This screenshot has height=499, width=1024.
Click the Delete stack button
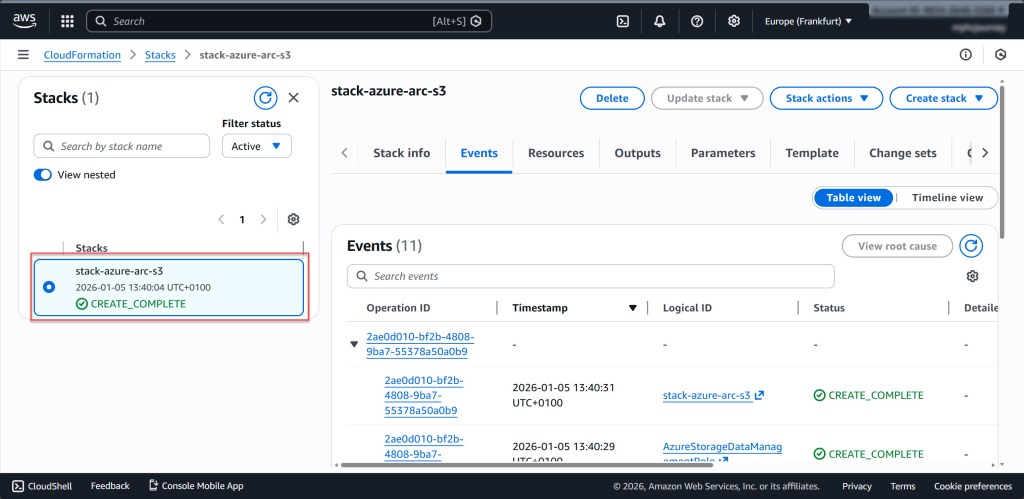612,98
